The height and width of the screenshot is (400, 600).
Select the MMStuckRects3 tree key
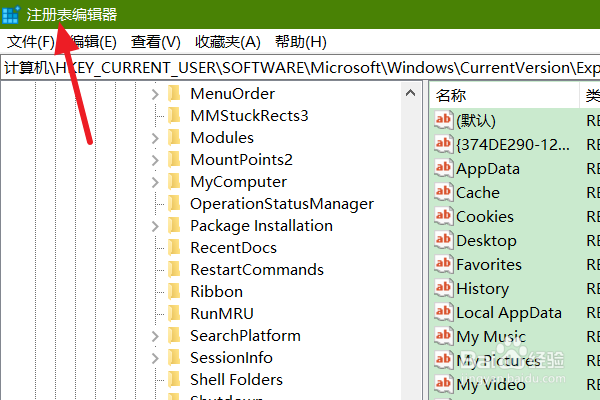coord(249,116)
